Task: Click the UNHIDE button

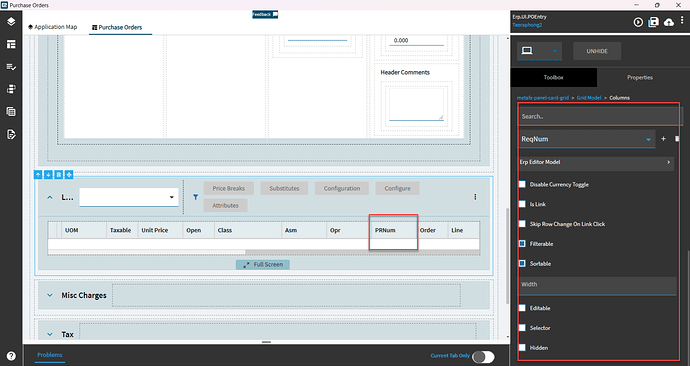Action: (597, 51)
